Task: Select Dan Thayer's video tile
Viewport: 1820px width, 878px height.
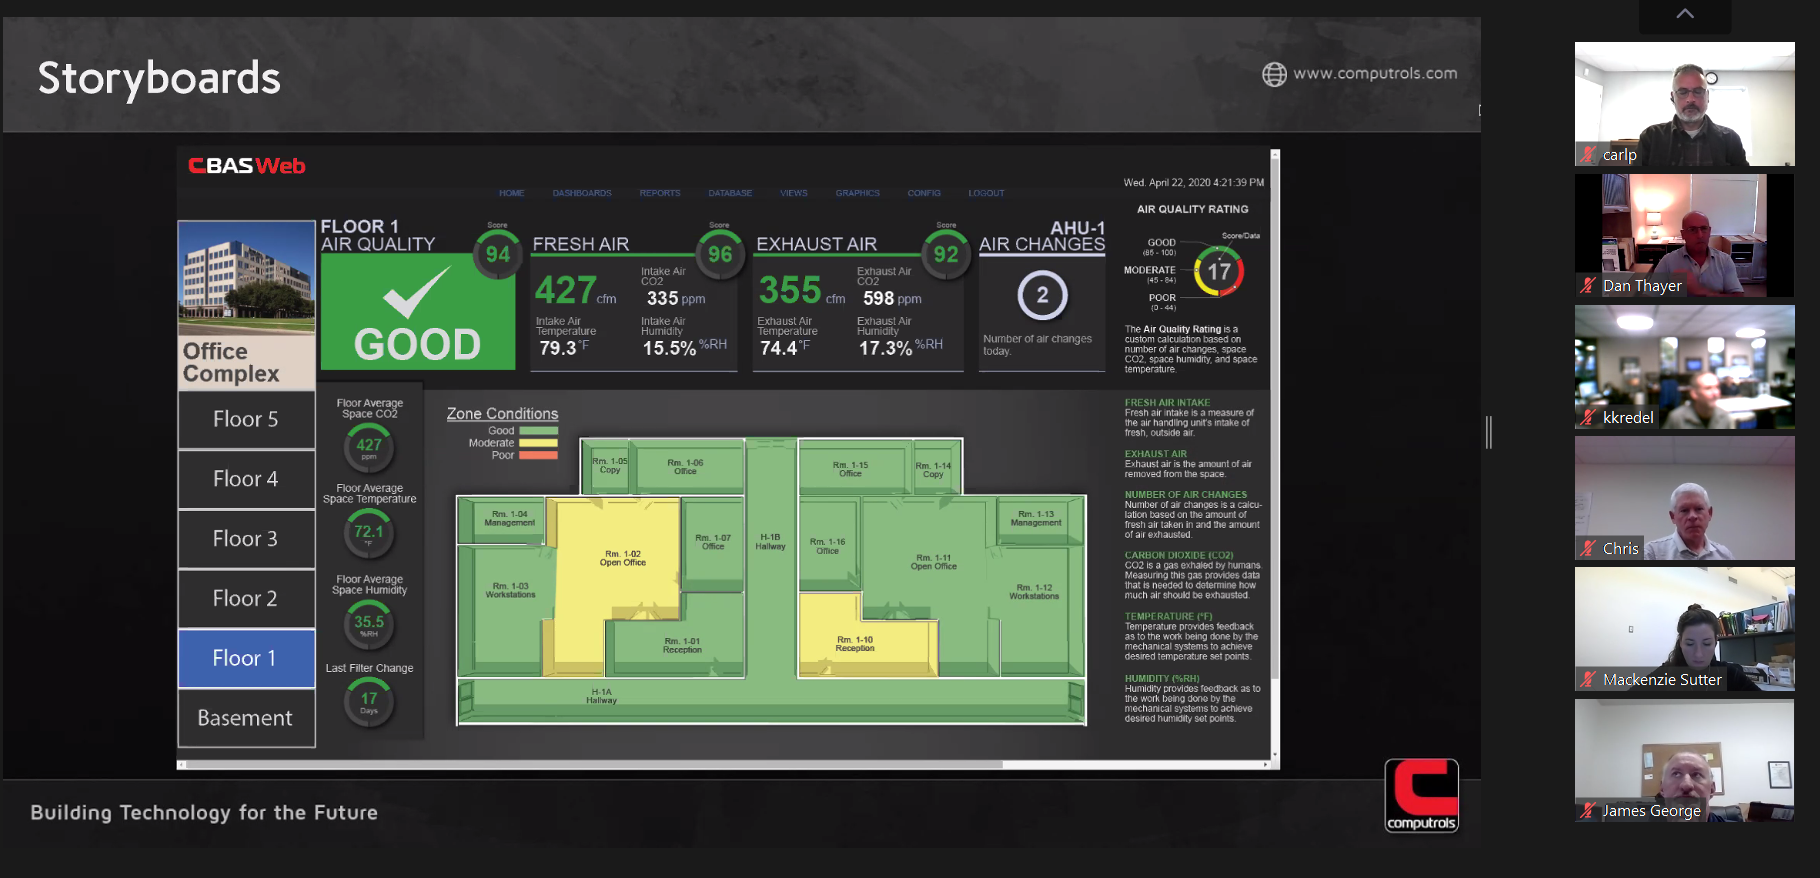Action: pos(1685,235)
